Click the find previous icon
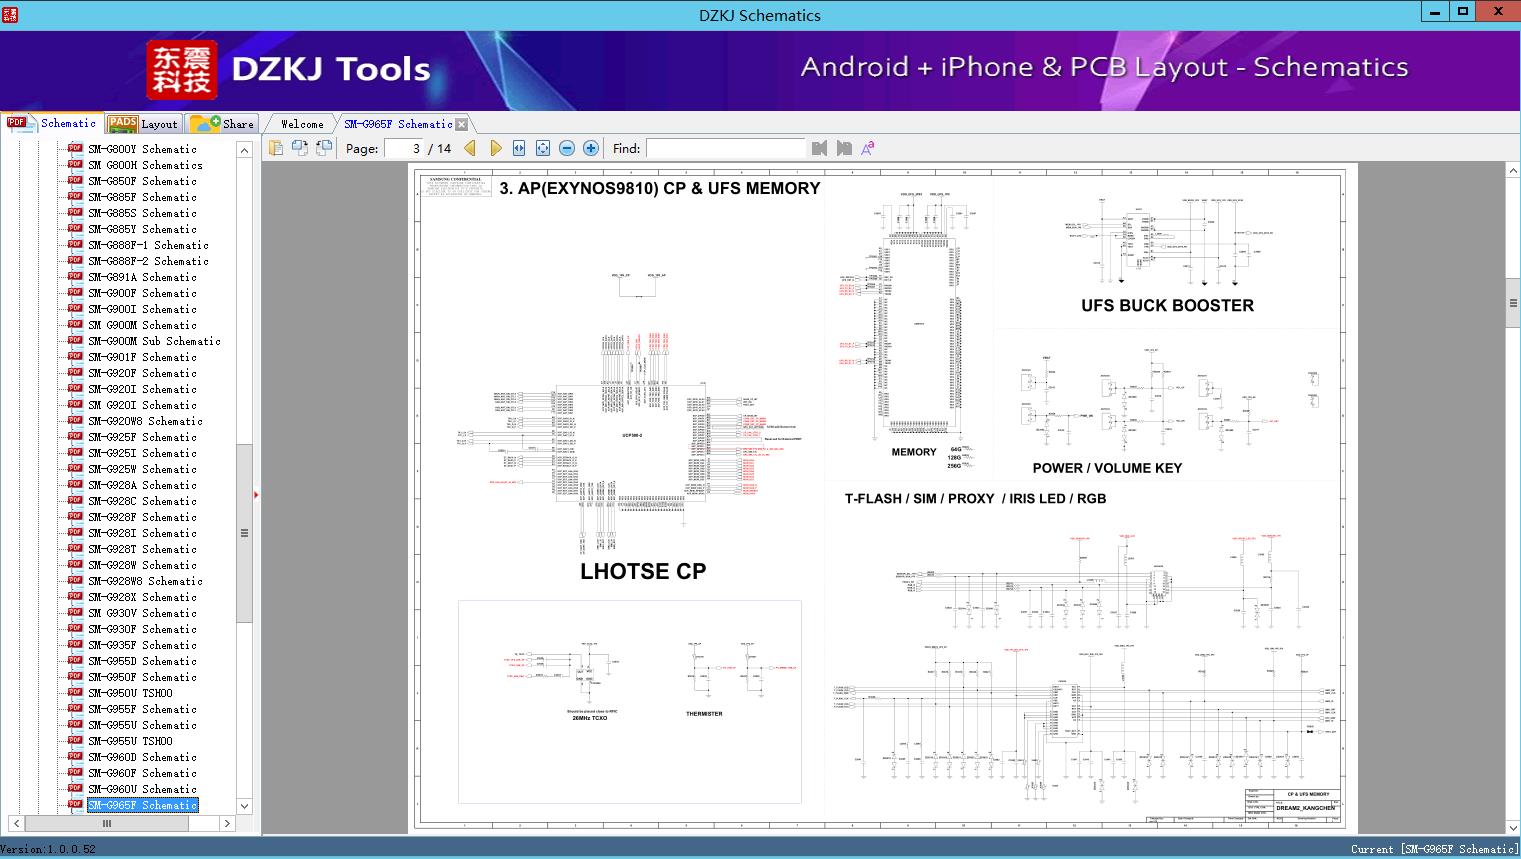This screenshot has height=859, width=1521. pyautogui.click(x=820, y=148)
